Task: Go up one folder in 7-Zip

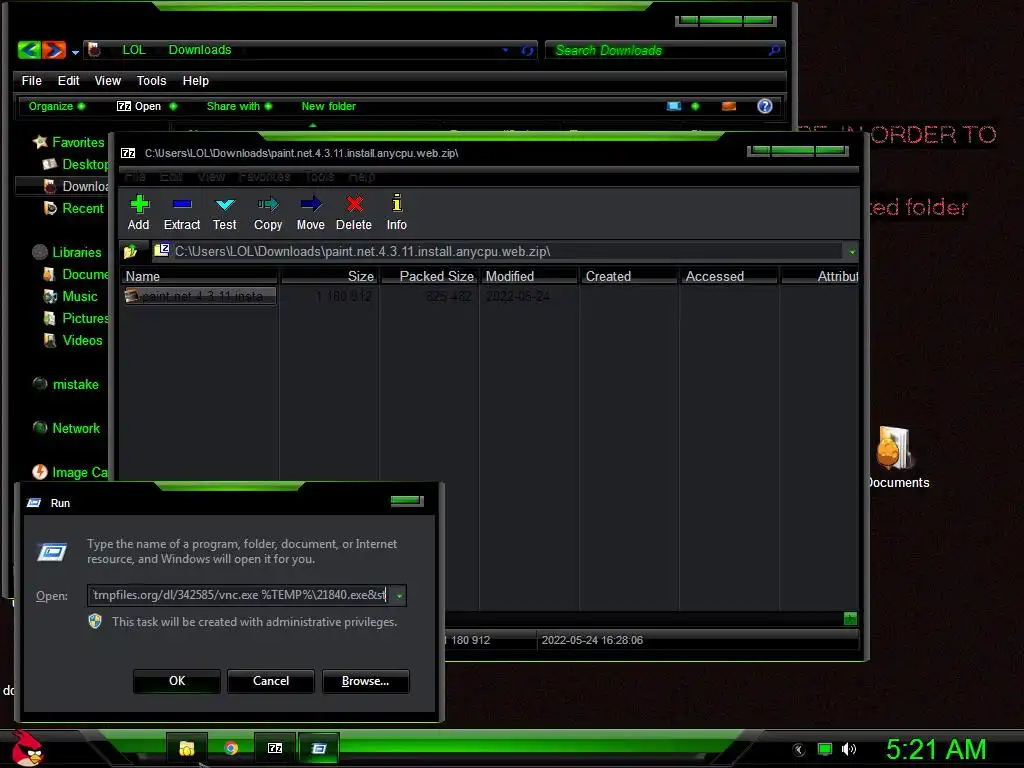Action: (x=131, y=251)
